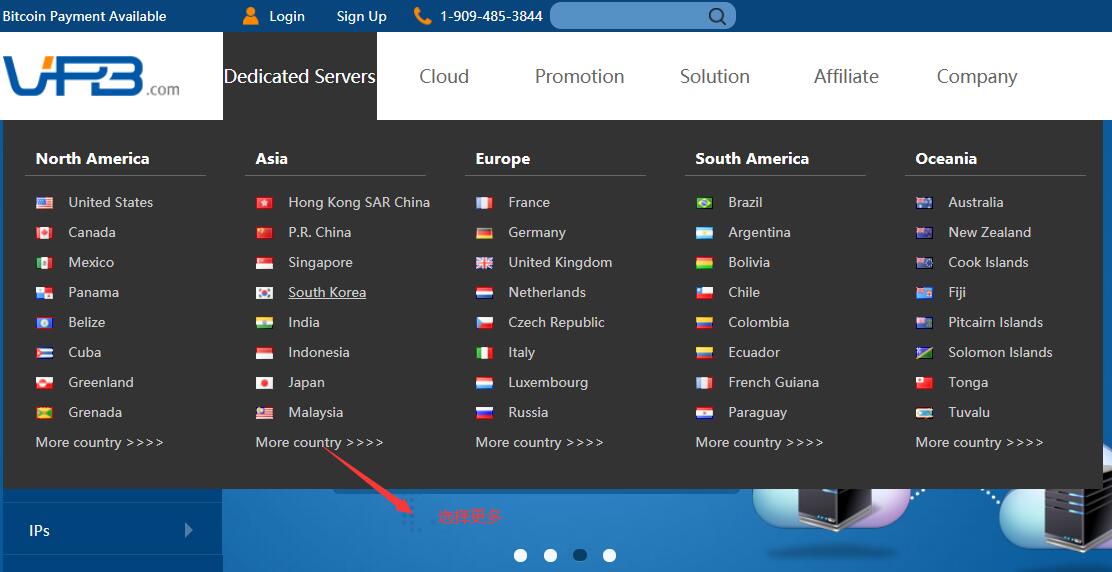Click the South Korea link
The image size is (1112, 572).
coord(327,292)
